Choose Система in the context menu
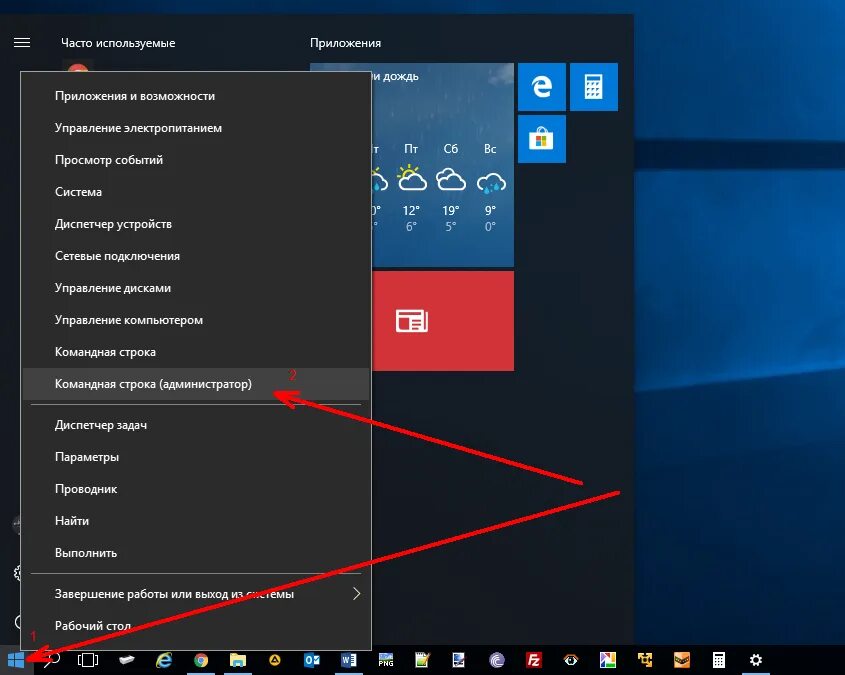The image size is (845, 675). 196,192
